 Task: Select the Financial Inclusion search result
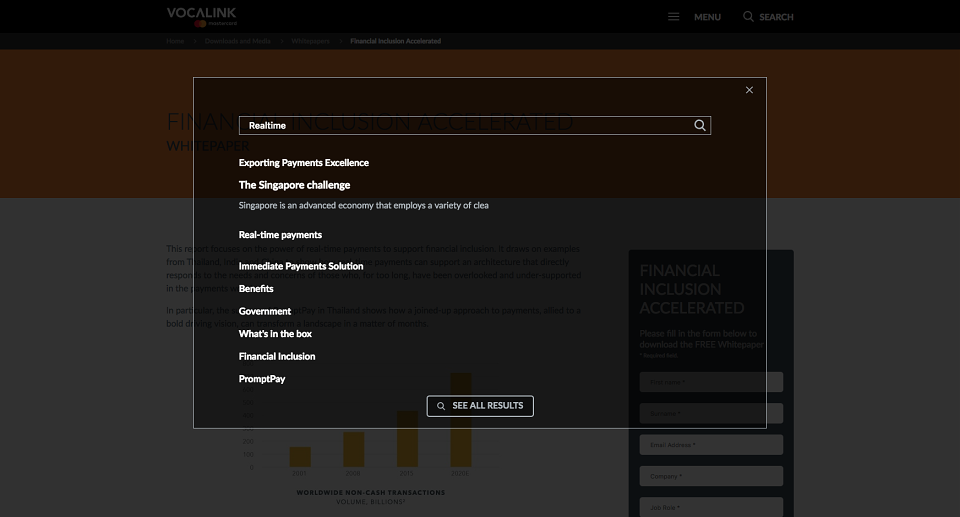[277, 357]
